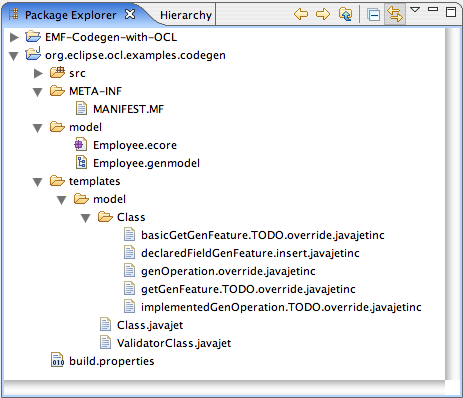Screen dimensions: 463x398
Task: Select declaredFieldGenFeature.insert.javajetinc file
Action: pyautogui.click(x=250, y=253)
